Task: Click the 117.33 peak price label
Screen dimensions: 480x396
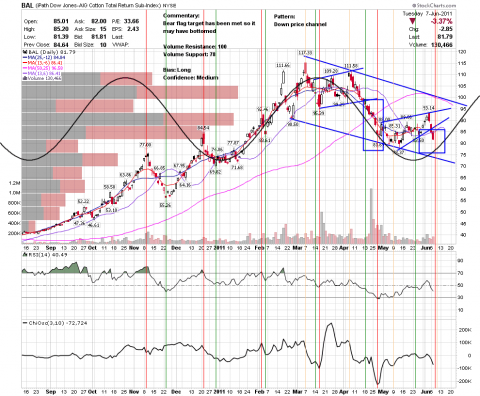Action: click(x=305, y=53)
